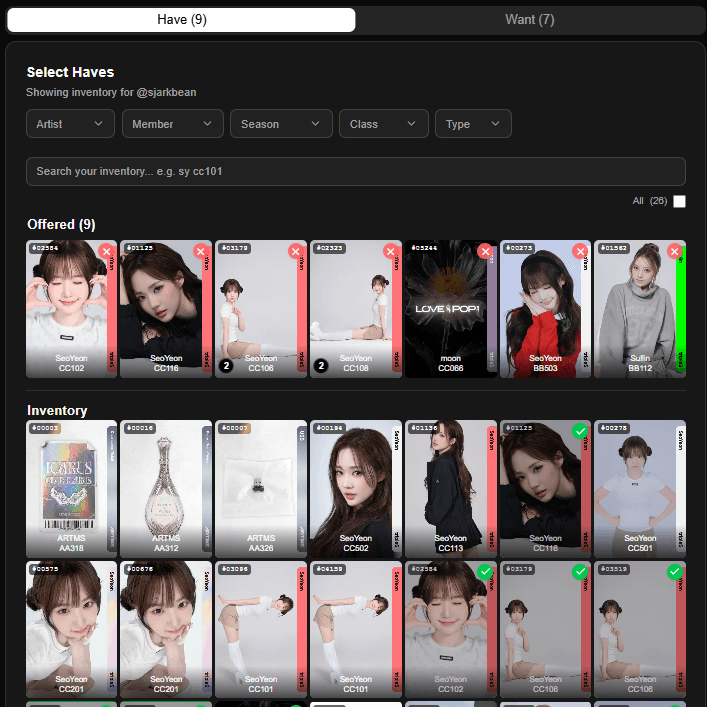Select inventory card SeoYeon CC201 #00575
The width and height of the screenshot is (707, 707).
click(71, 630)
